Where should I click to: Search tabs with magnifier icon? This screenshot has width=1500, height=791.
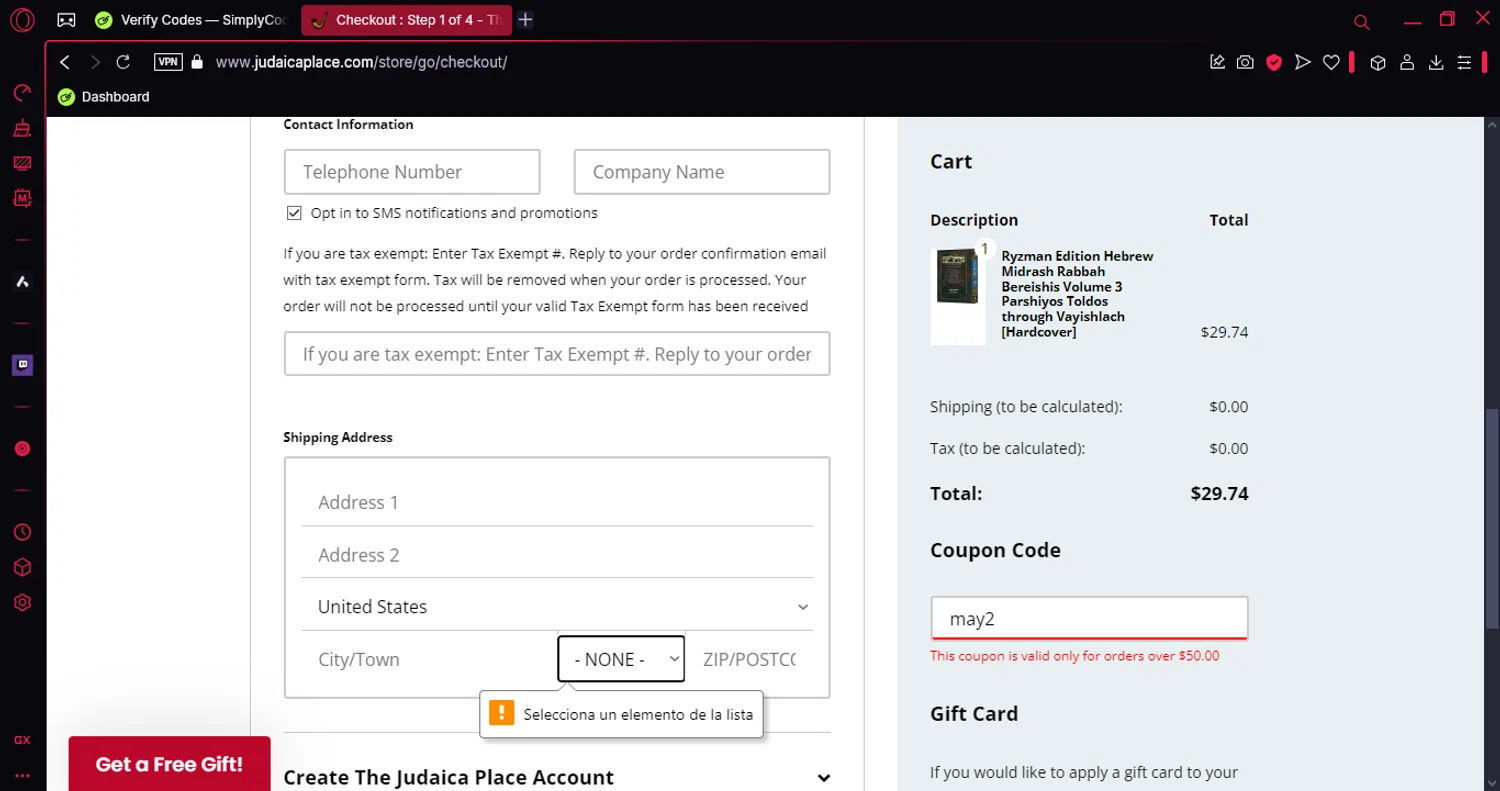pyautogui.click(x=1361, y=21)
